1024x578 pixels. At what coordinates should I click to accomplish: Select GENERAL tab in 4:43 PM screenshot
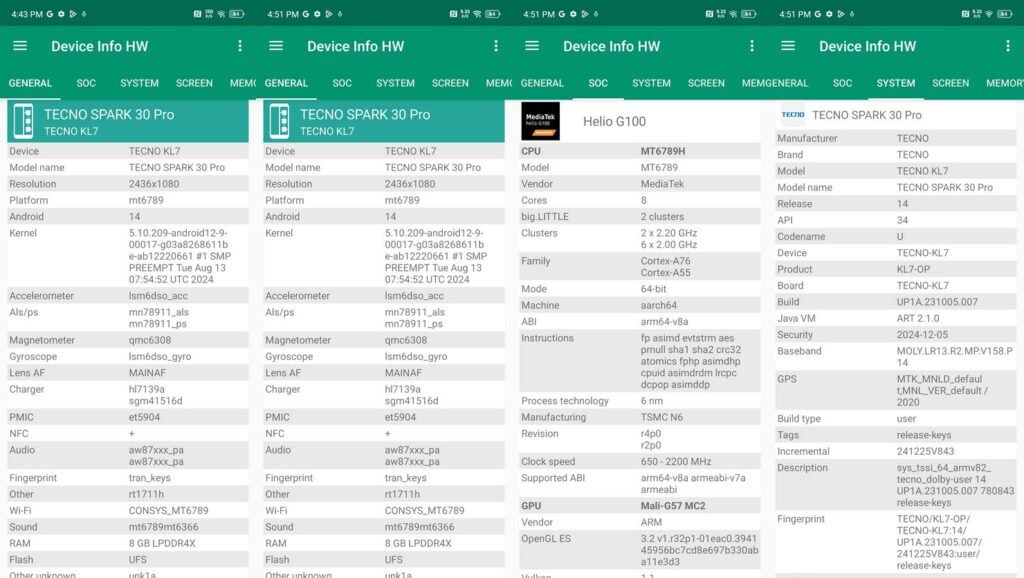pyautogui.click(x=30, y=83)
